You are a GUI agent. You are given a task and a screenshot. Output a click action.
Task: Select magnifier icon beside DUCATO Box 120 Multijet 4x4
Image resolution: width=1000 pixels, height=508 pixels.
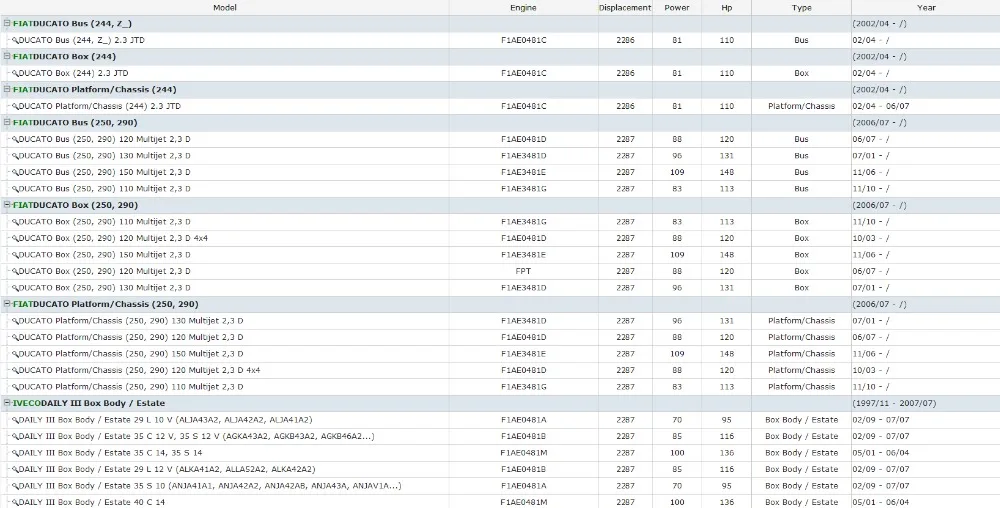click(15, 238)
